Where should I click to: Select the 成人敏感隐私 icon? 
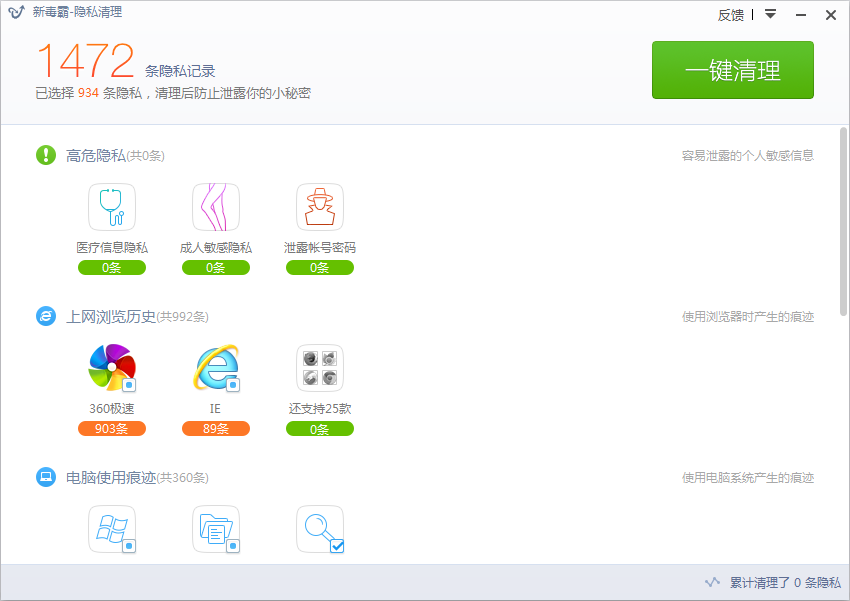click(216, 207)
